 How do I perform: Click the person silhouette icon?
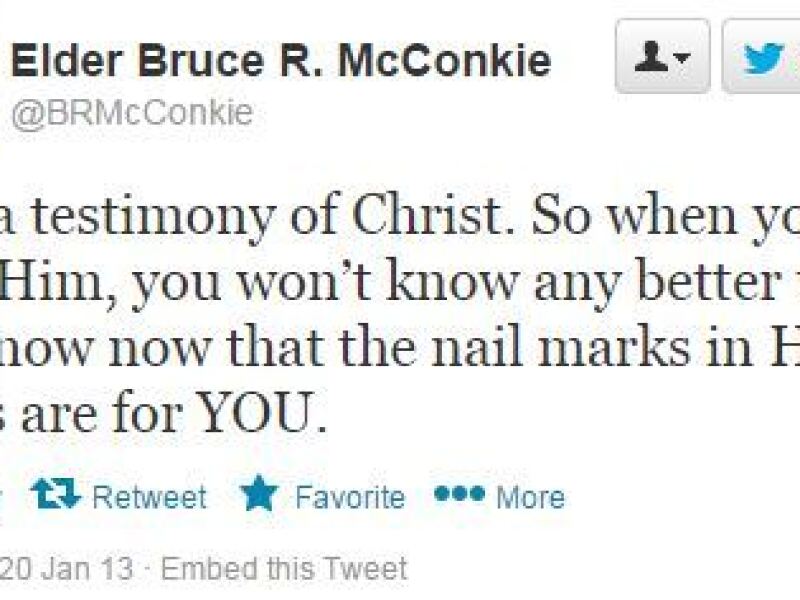(651, 57)
